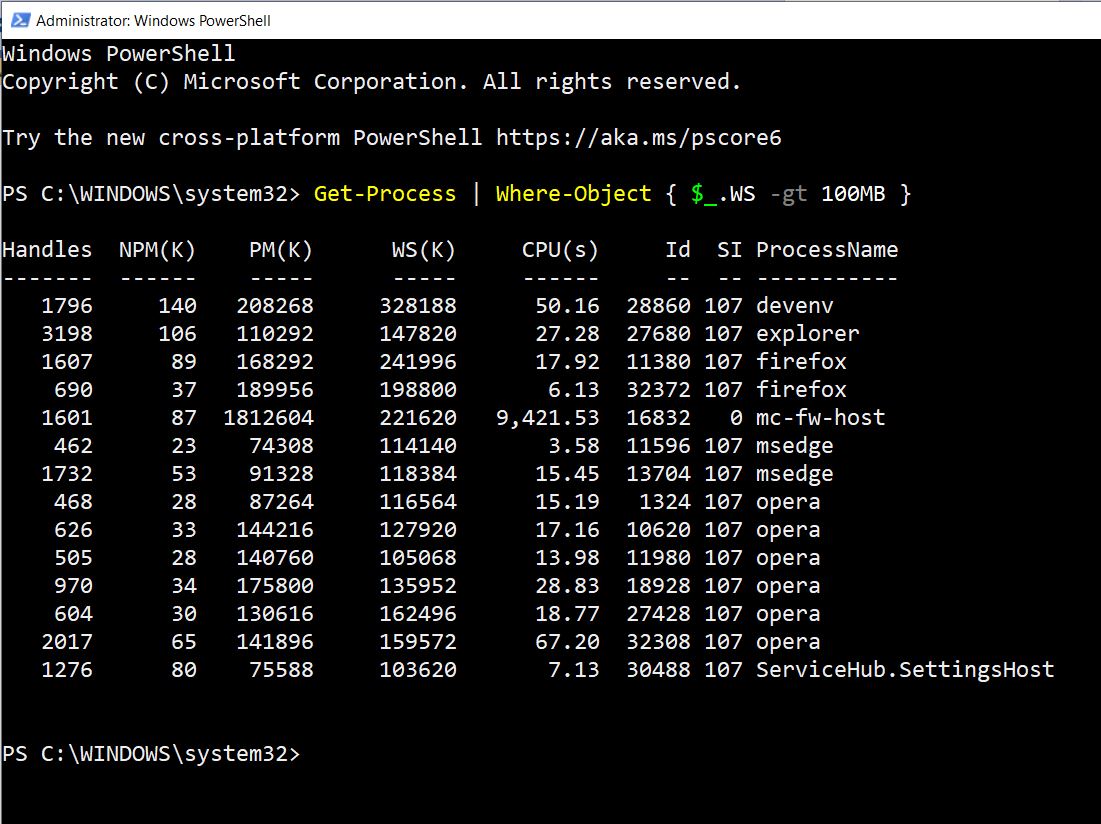Image resolution: width=1101 pixels, height=824 pixels.
Task: Click the CPU value 9,421.53
Action: click(547, 418)
